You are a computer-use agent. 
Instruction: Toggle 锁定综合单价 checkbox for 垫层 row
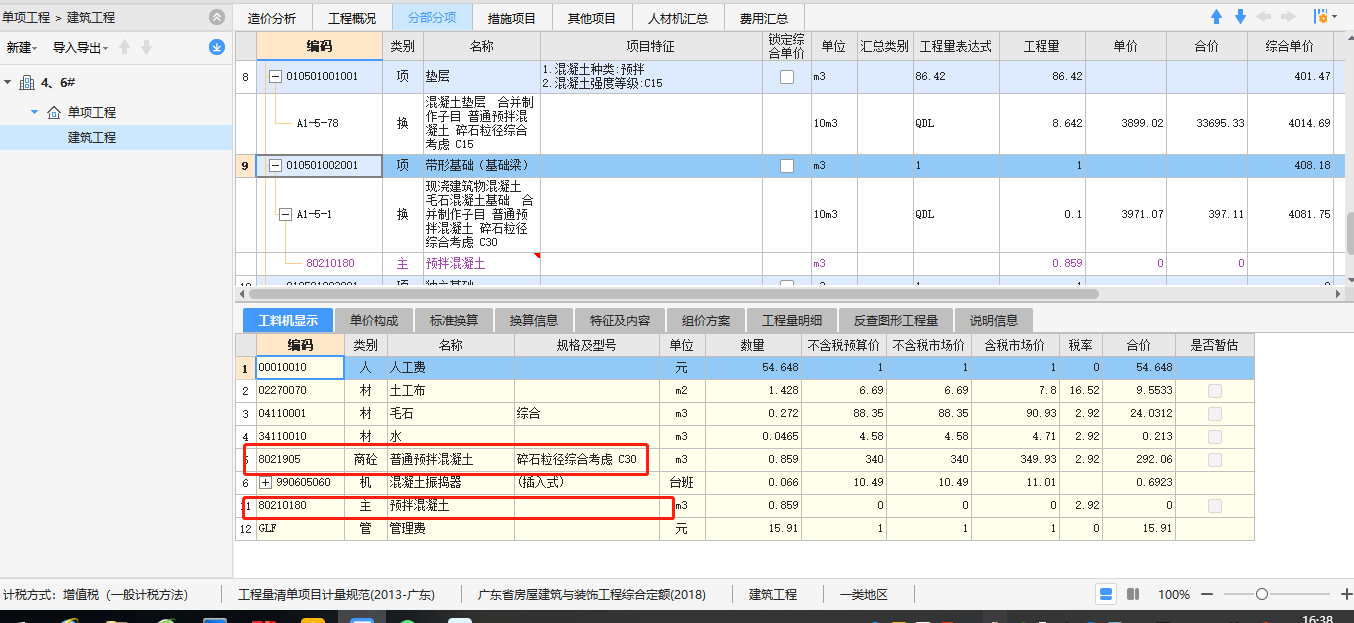[x=787, y=77]
